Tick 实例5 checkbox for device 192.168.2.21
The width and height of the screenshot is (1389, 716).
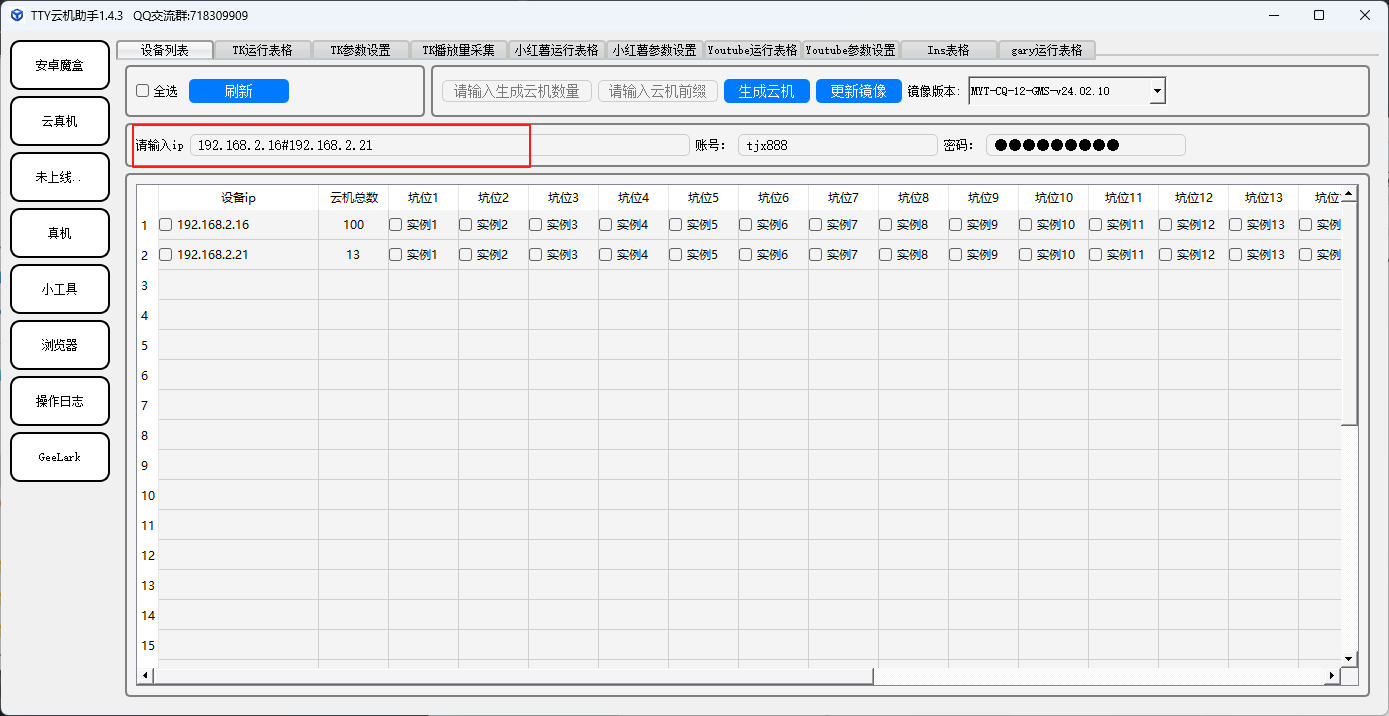point(676,255)
